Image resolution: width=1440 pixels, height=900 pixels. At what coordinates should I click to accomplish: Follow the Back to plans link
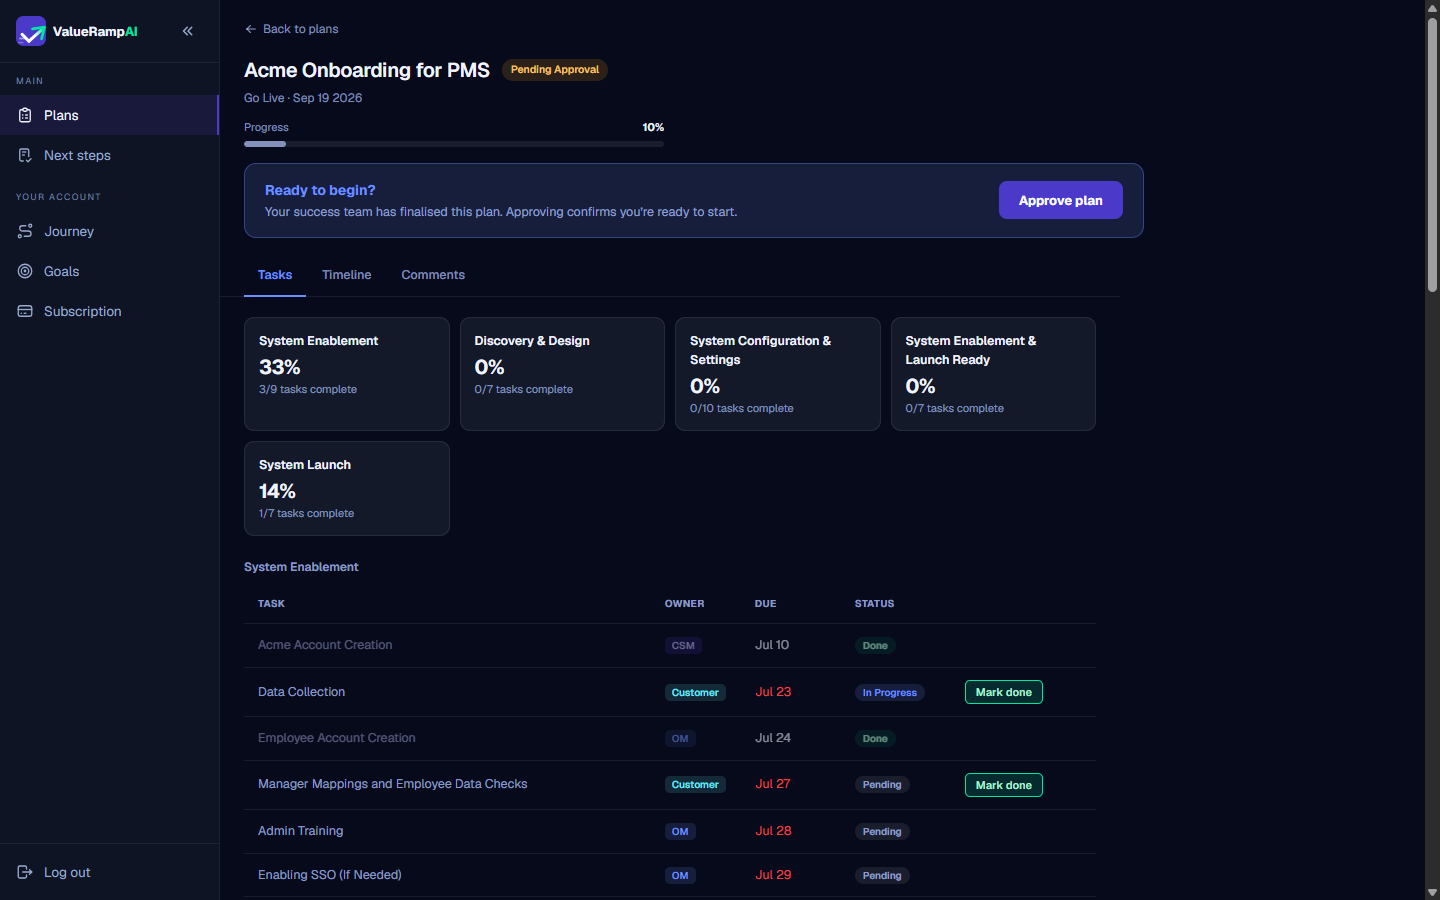[291, 29]
